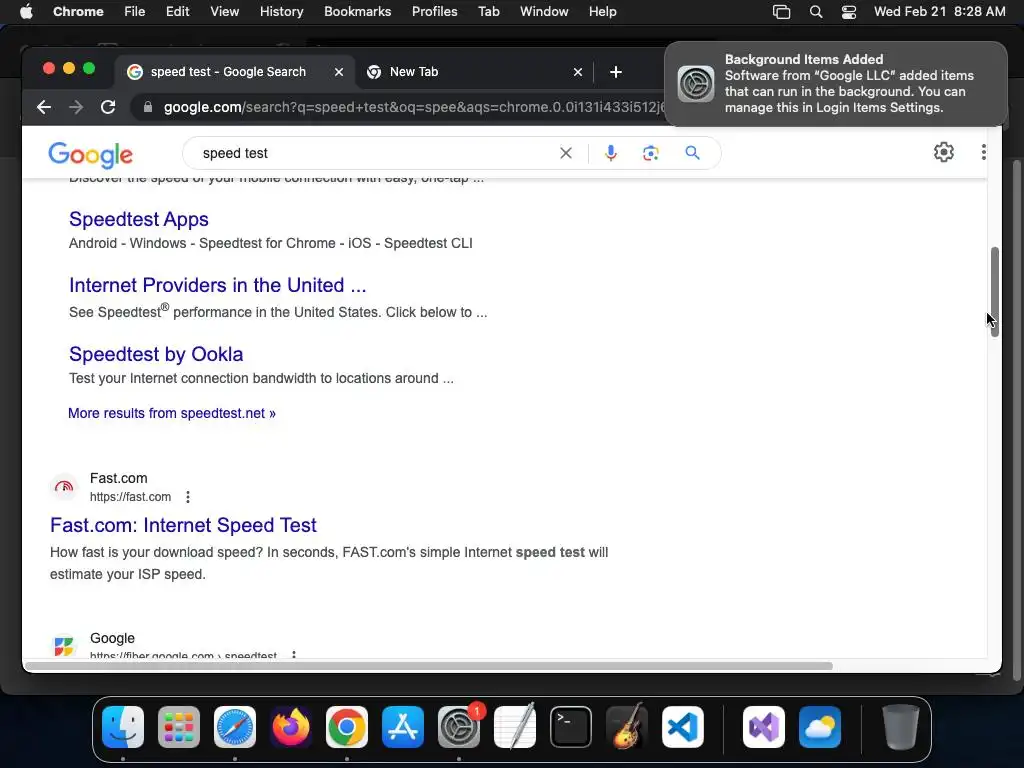
Task: Open Google apps dots menu
Action: [984, 152]
